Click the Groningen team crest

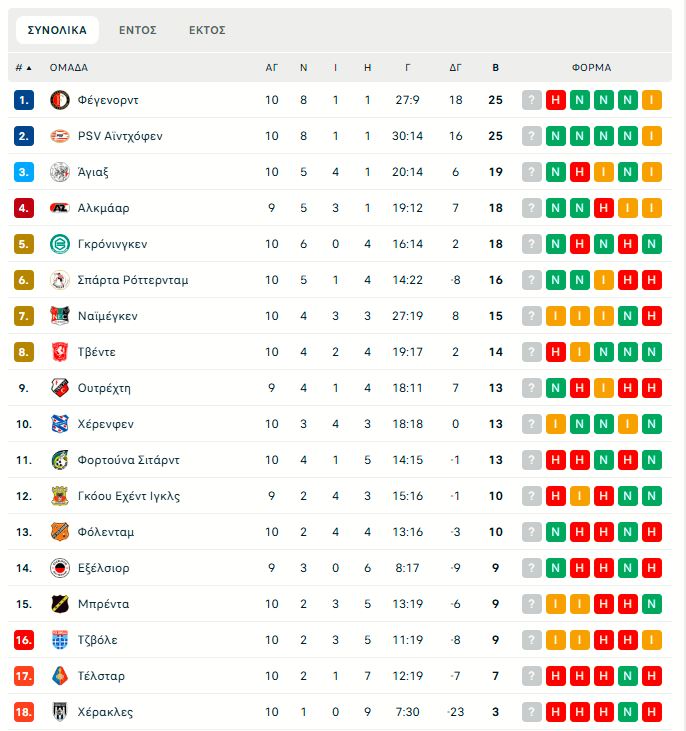(x=59, y=244)
